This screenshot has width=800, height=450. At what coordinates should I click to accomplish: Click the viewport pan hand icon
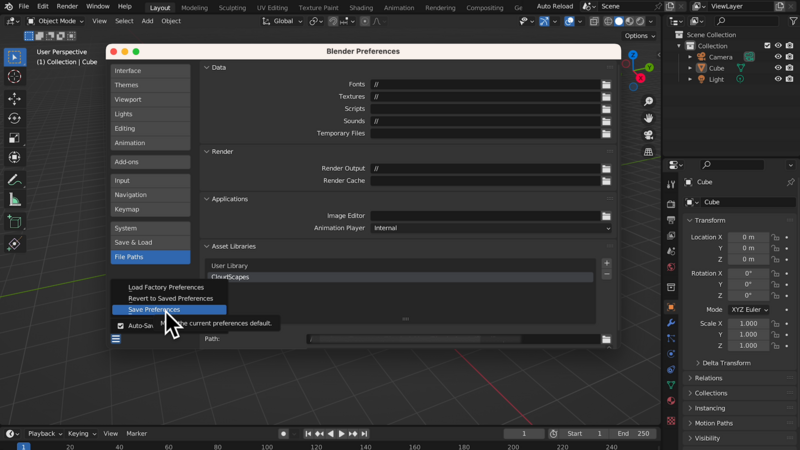[x=648, y=118]
